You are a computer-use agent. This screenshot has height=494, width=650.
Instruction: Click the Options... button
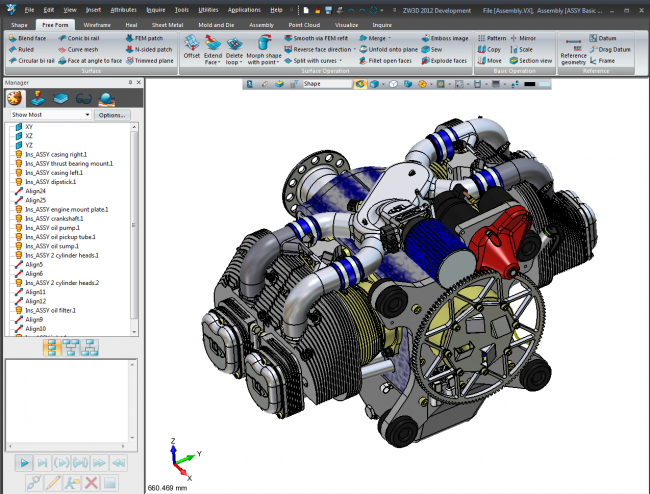[x=112, y=115]
